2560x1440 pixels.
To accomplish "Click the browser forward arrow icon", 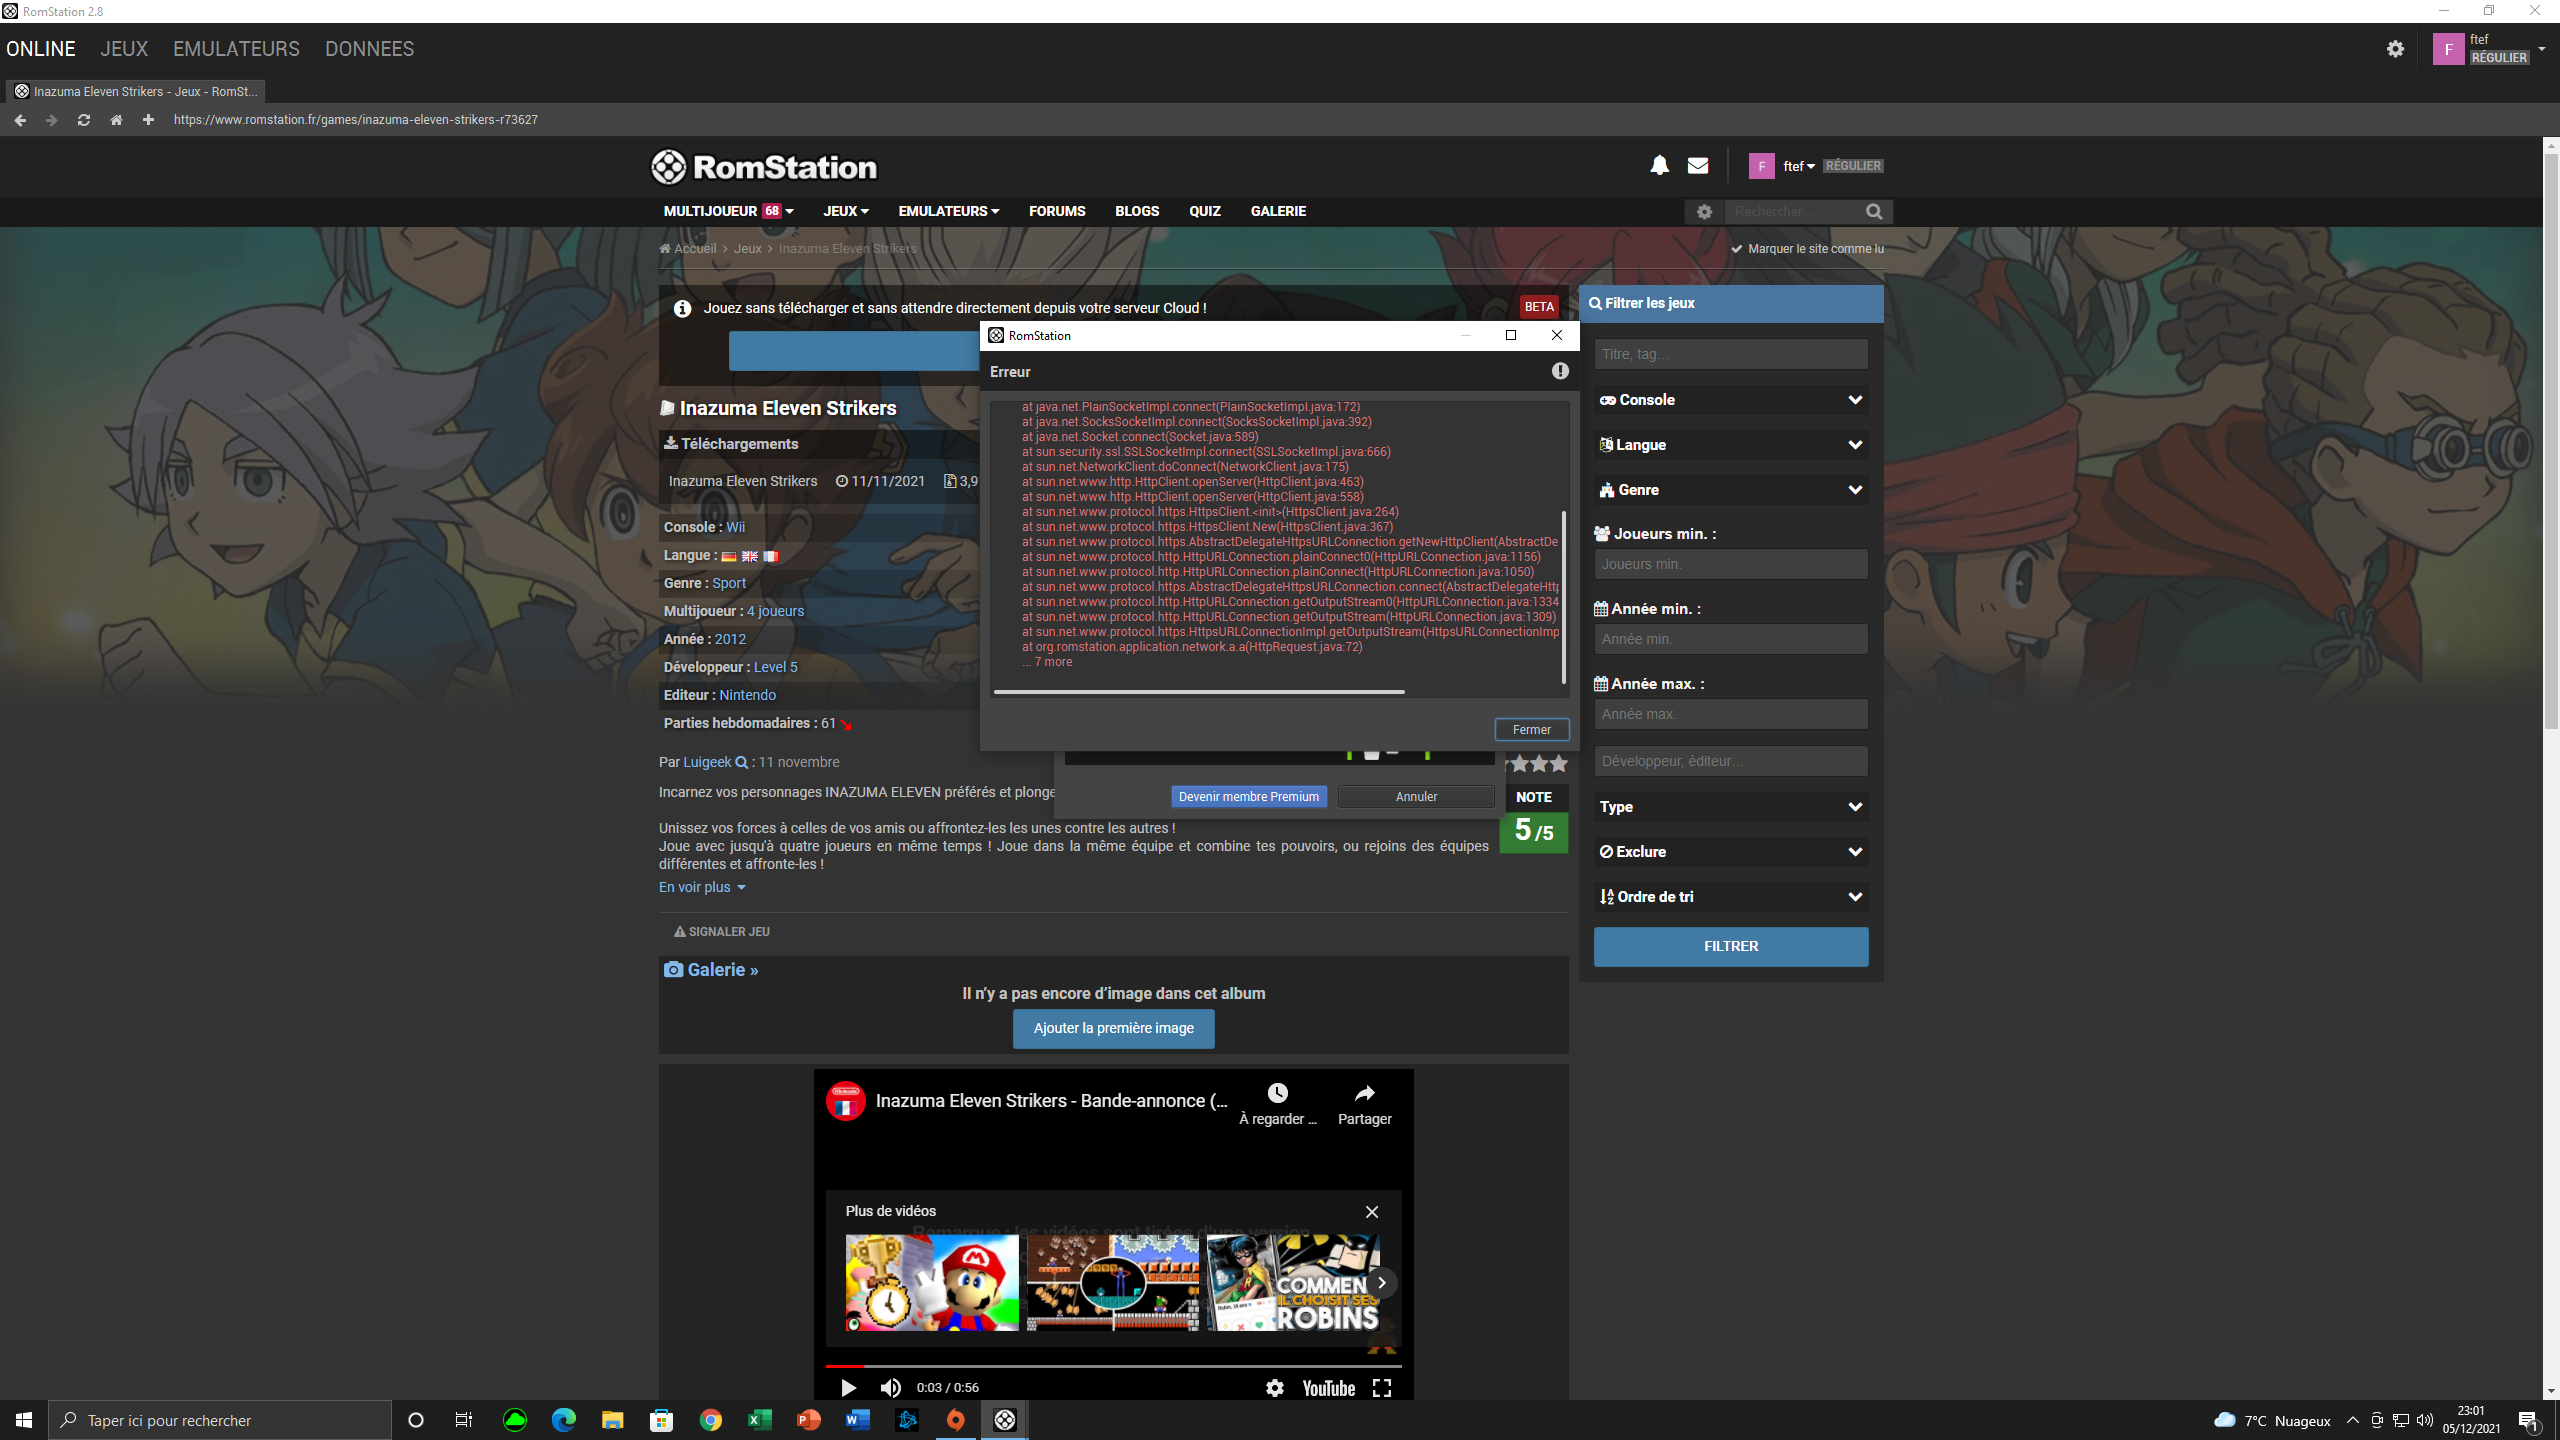I will 52,120.
